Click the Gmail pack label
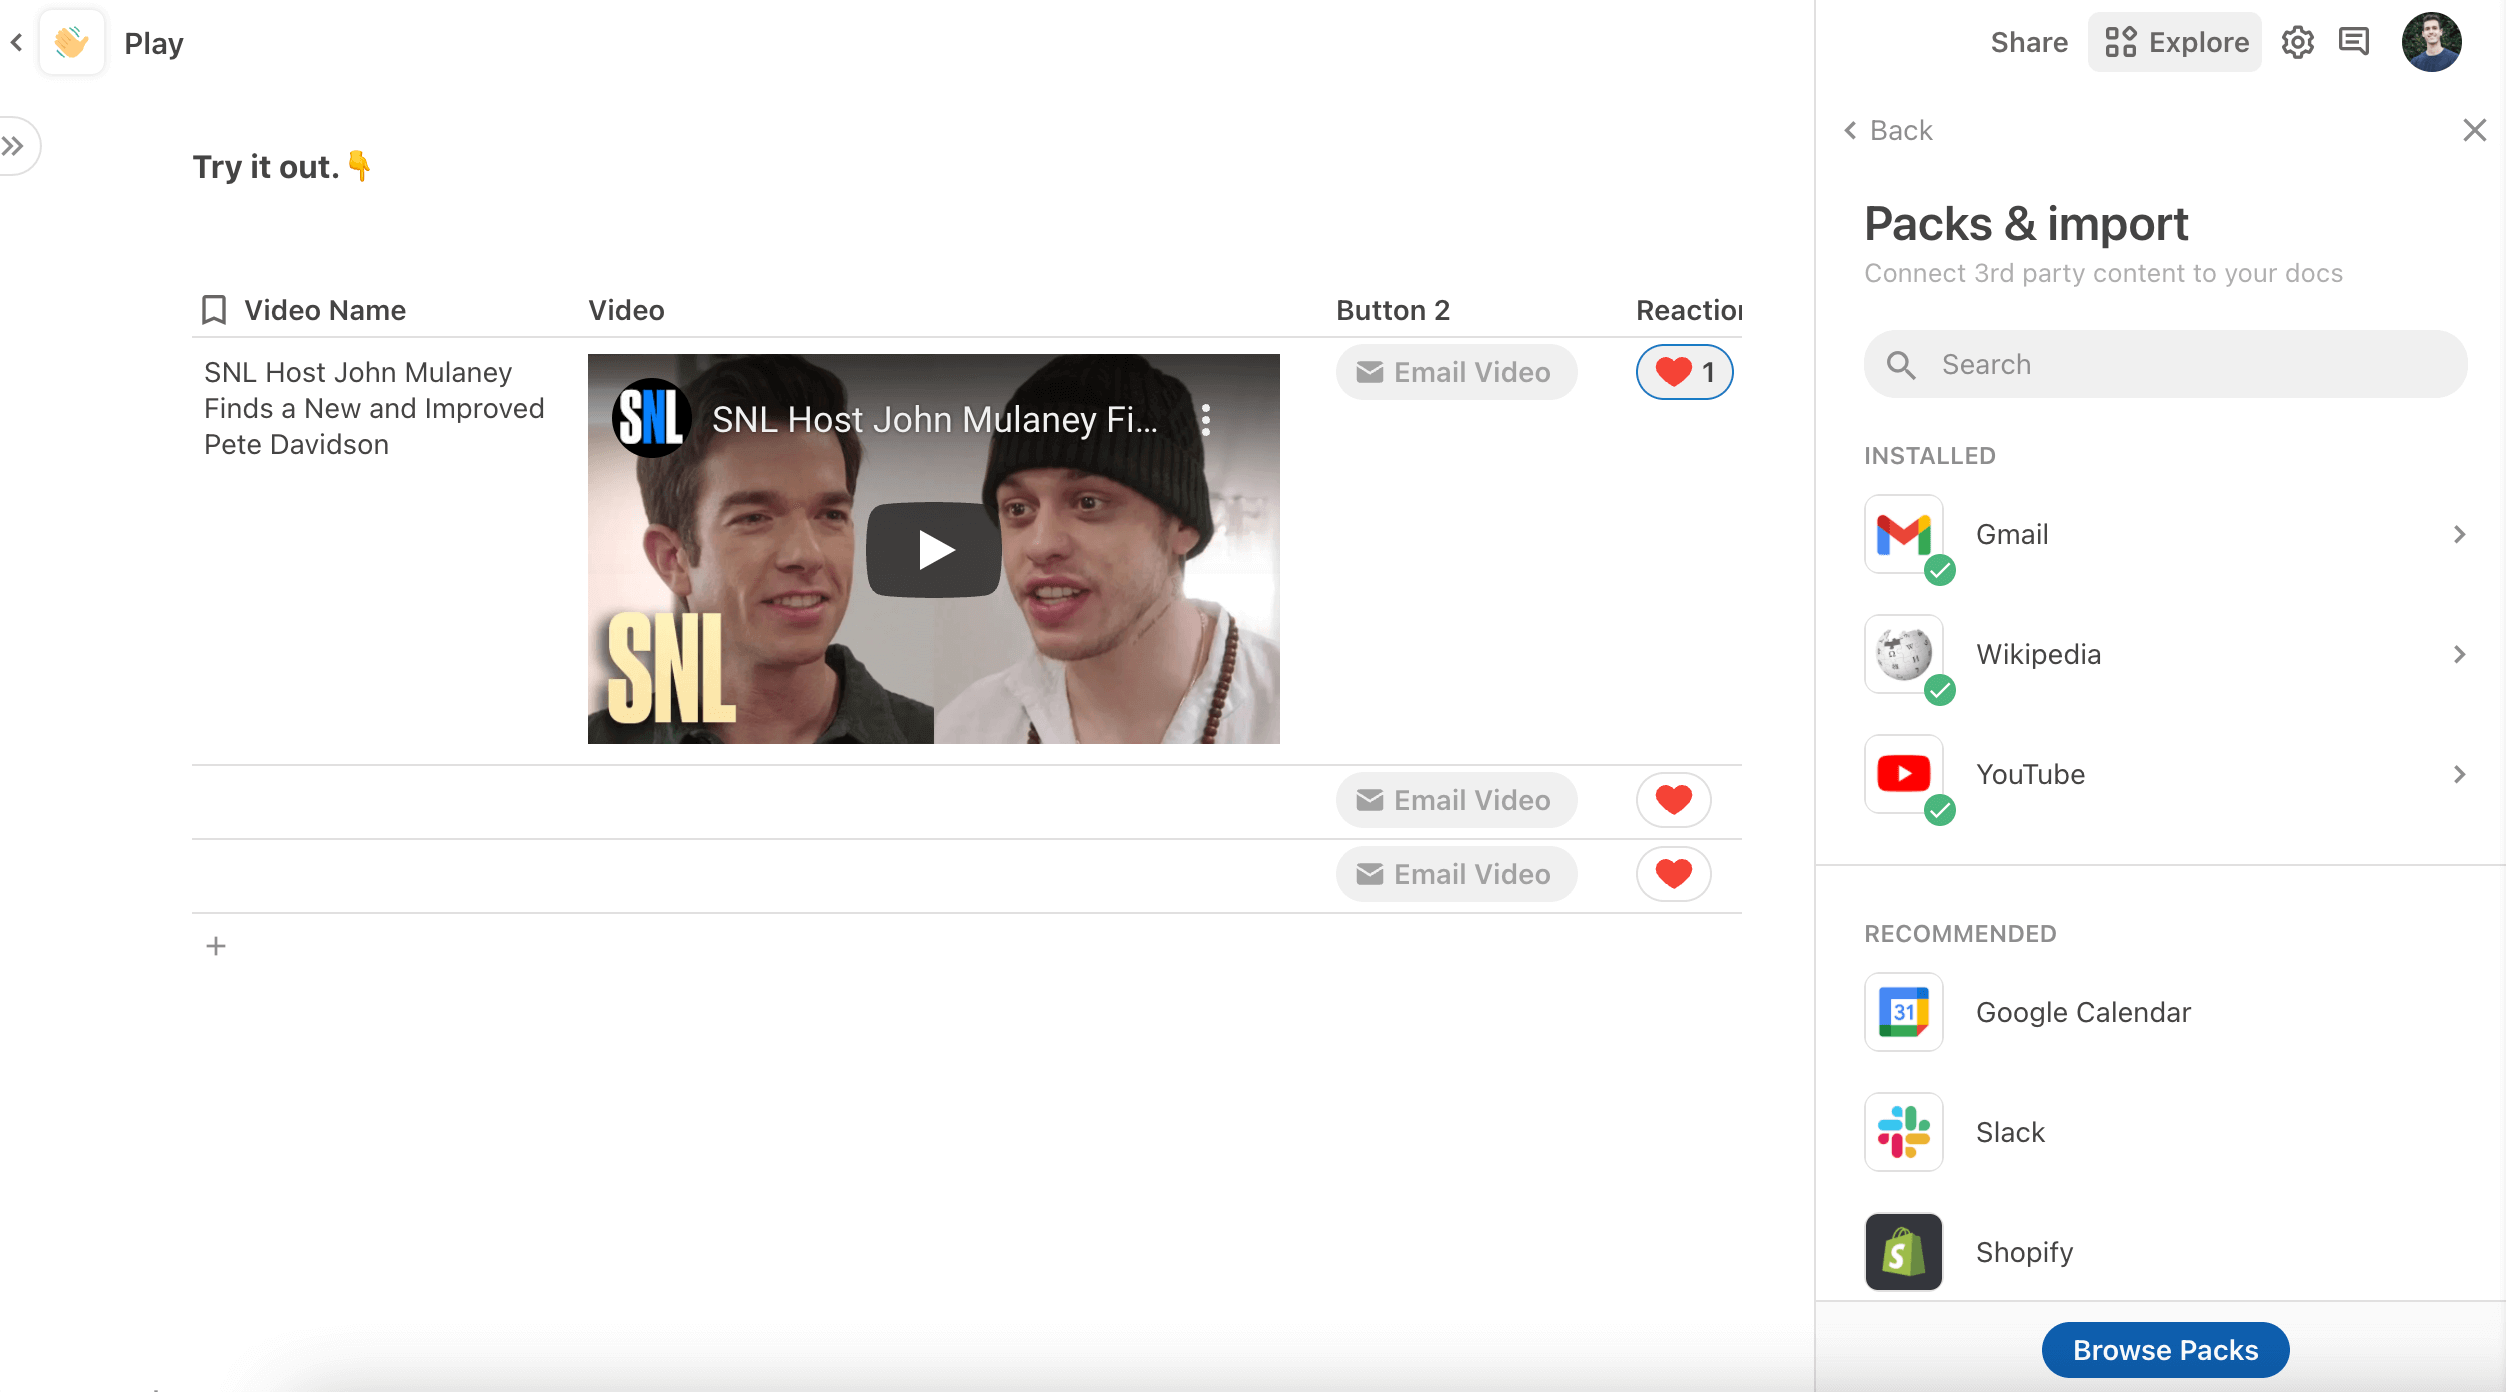Image resolution: width=2506 pixels, height=1392 pixels. 2012,534
